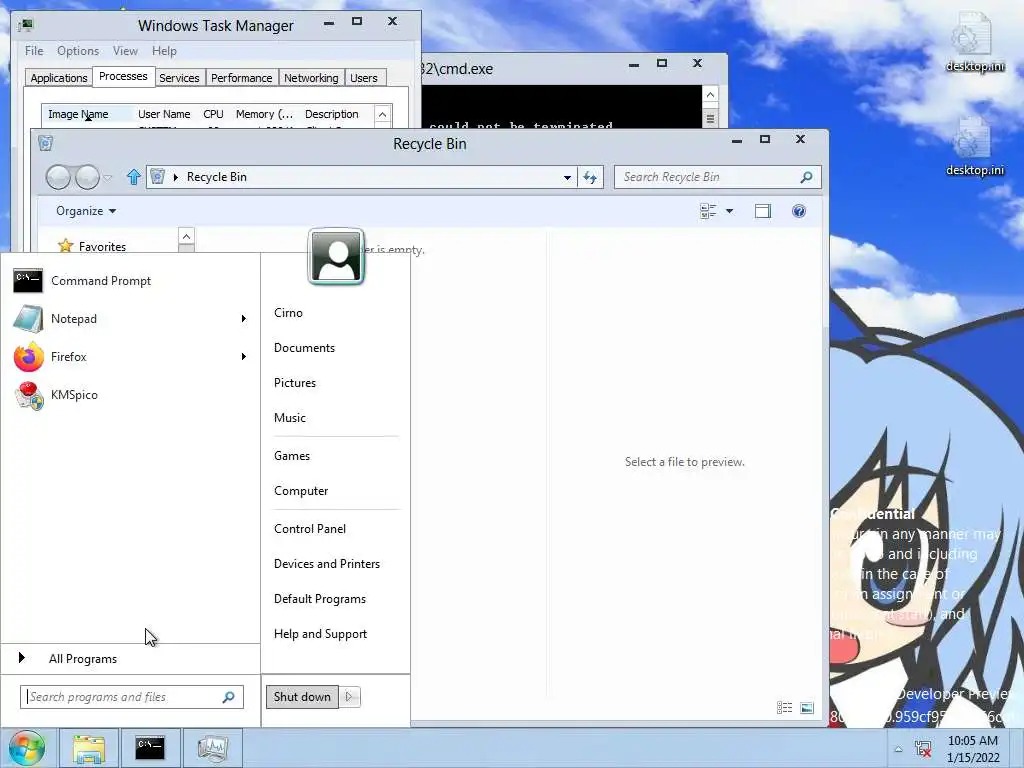Click the network disconnected tray icon
Viewport: 1024px width, 768px height.
pyautogui.click(x=923, y=749)
